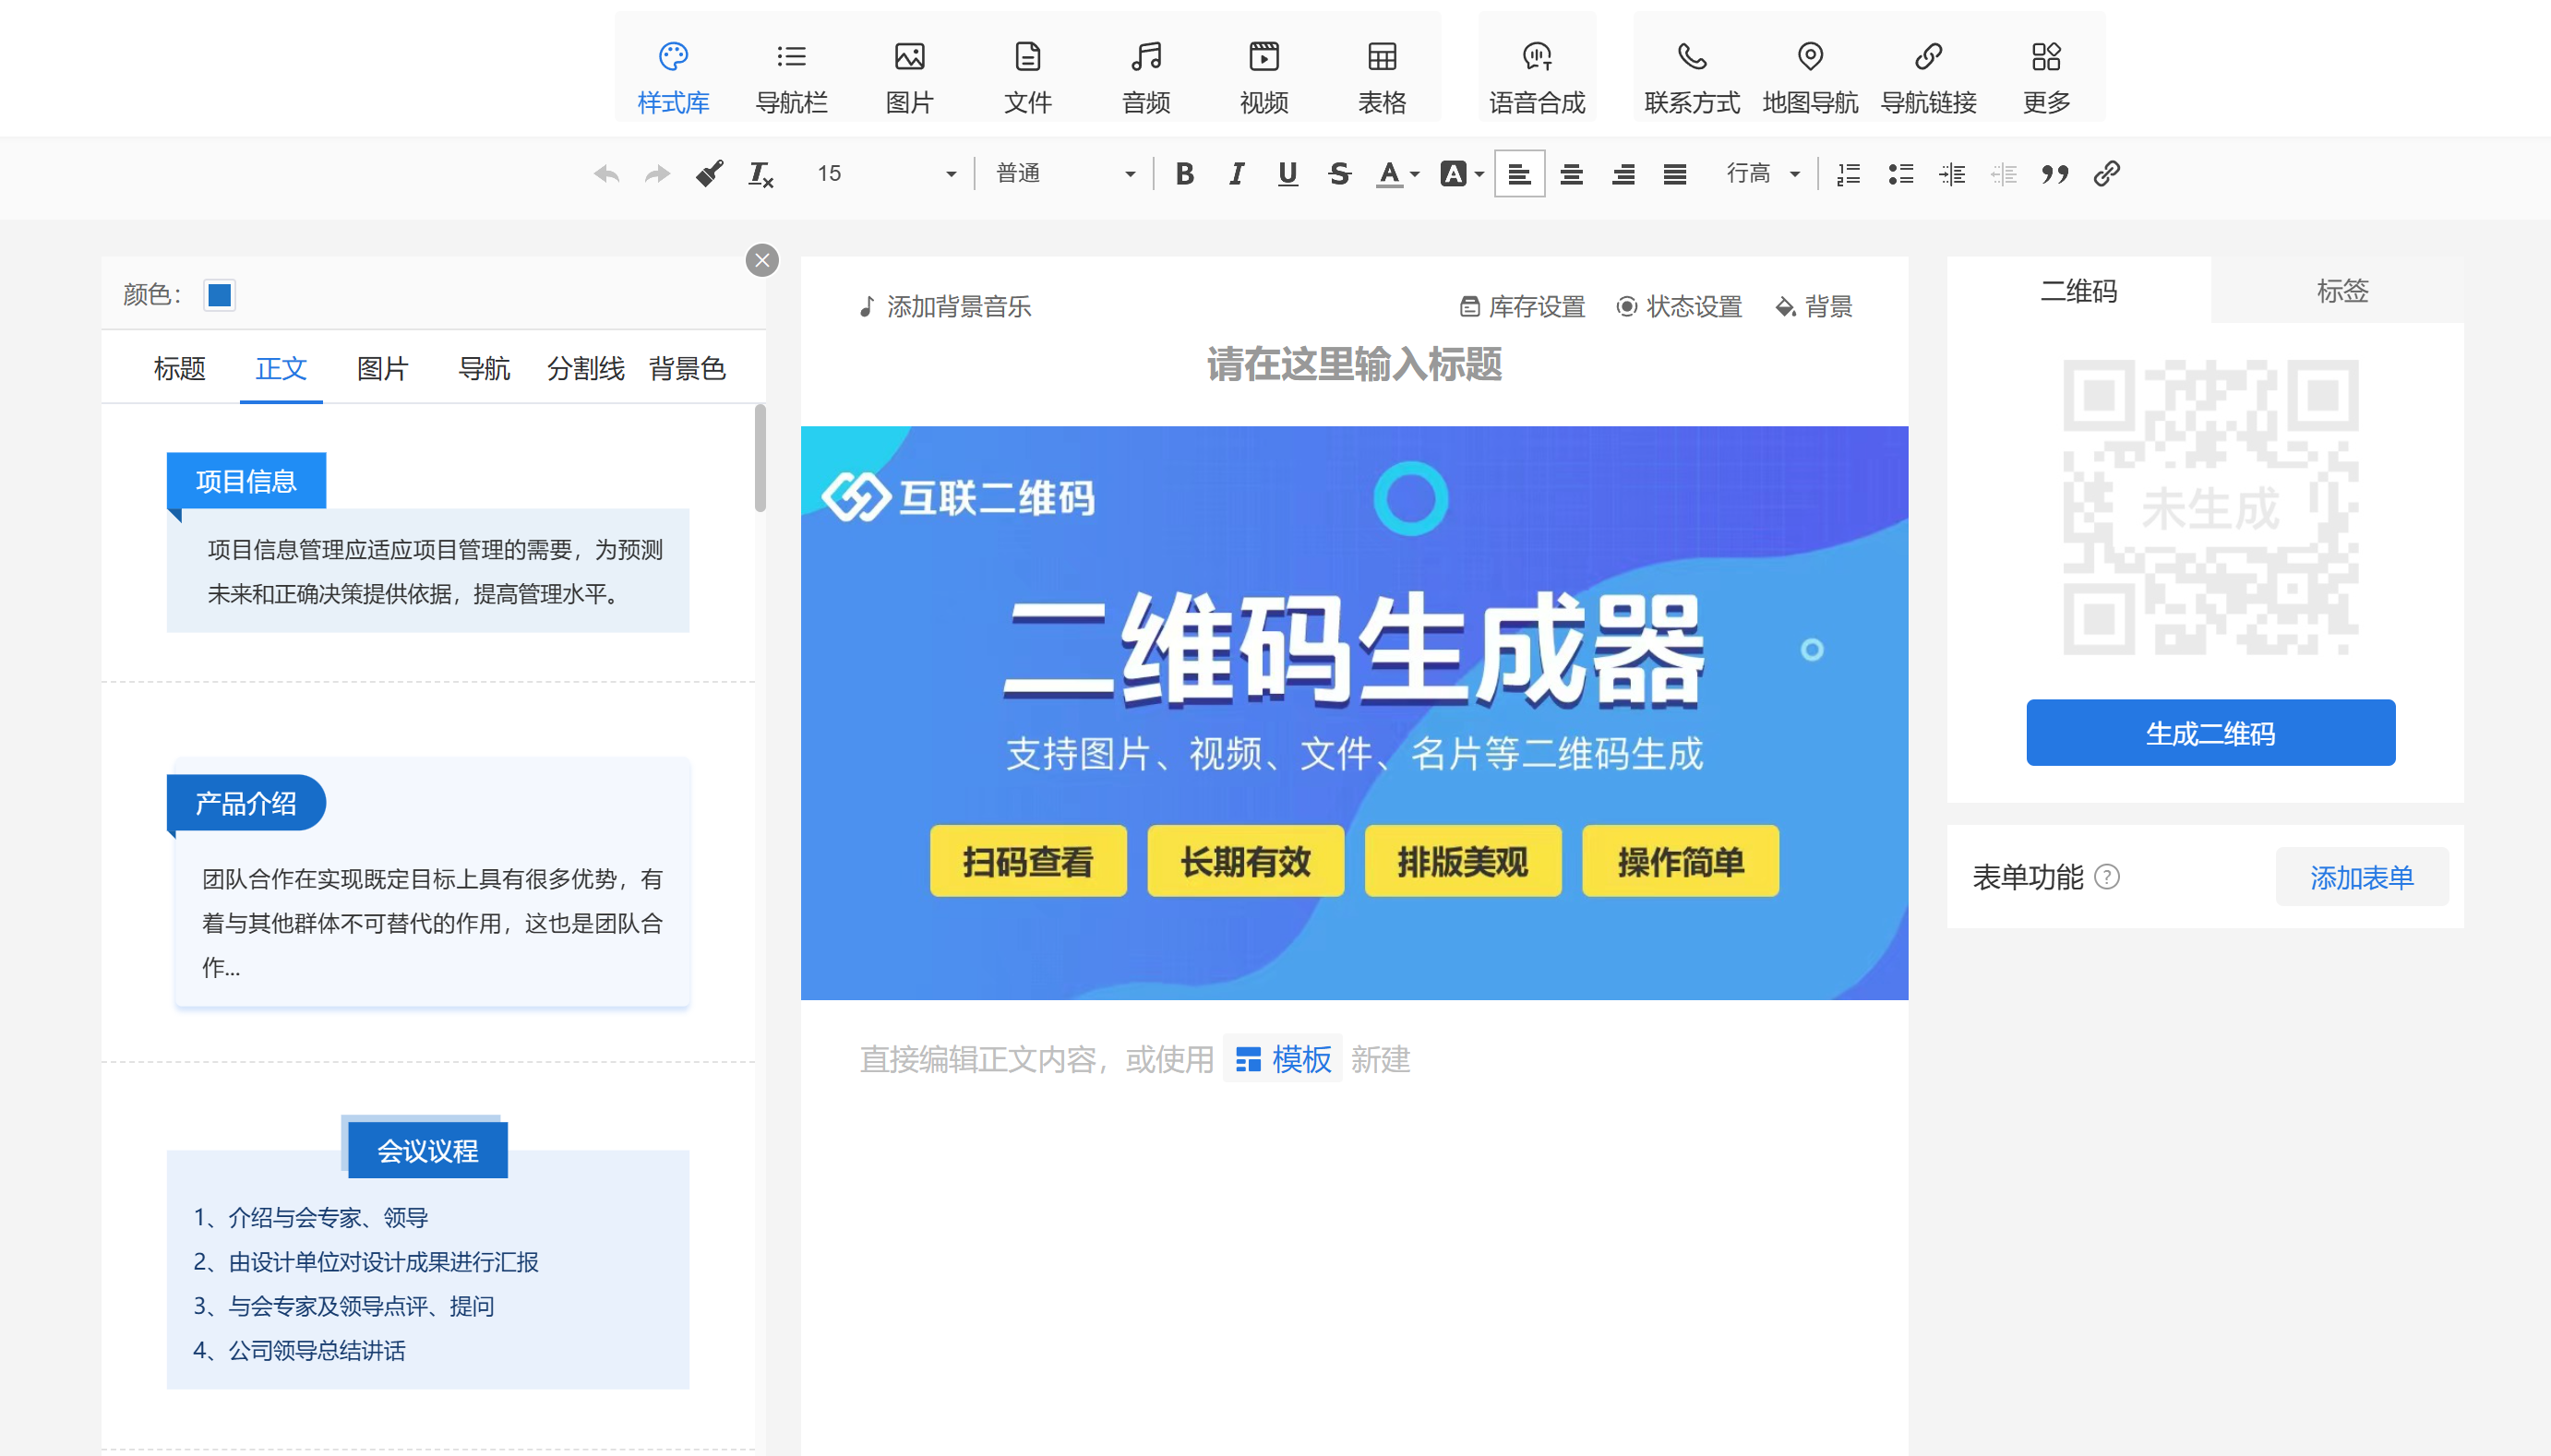Switch to the 标签 tab
The image size is (2551, 1456).
click(x=2341, y=291)
